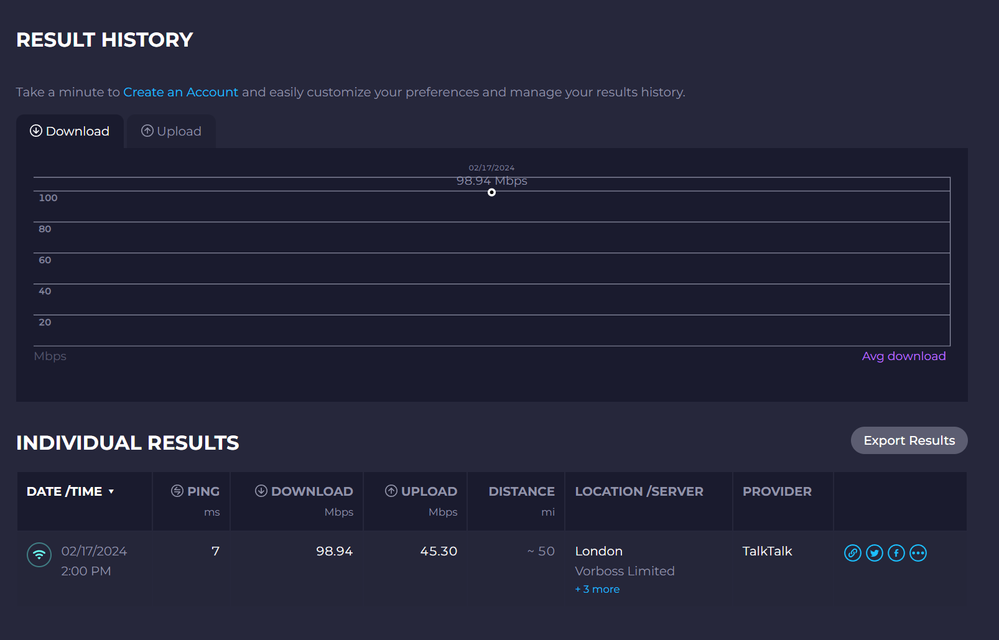Switch to the Upload chart tab
Viewport: 999px width, 640px height.
(x=171, y=131)
